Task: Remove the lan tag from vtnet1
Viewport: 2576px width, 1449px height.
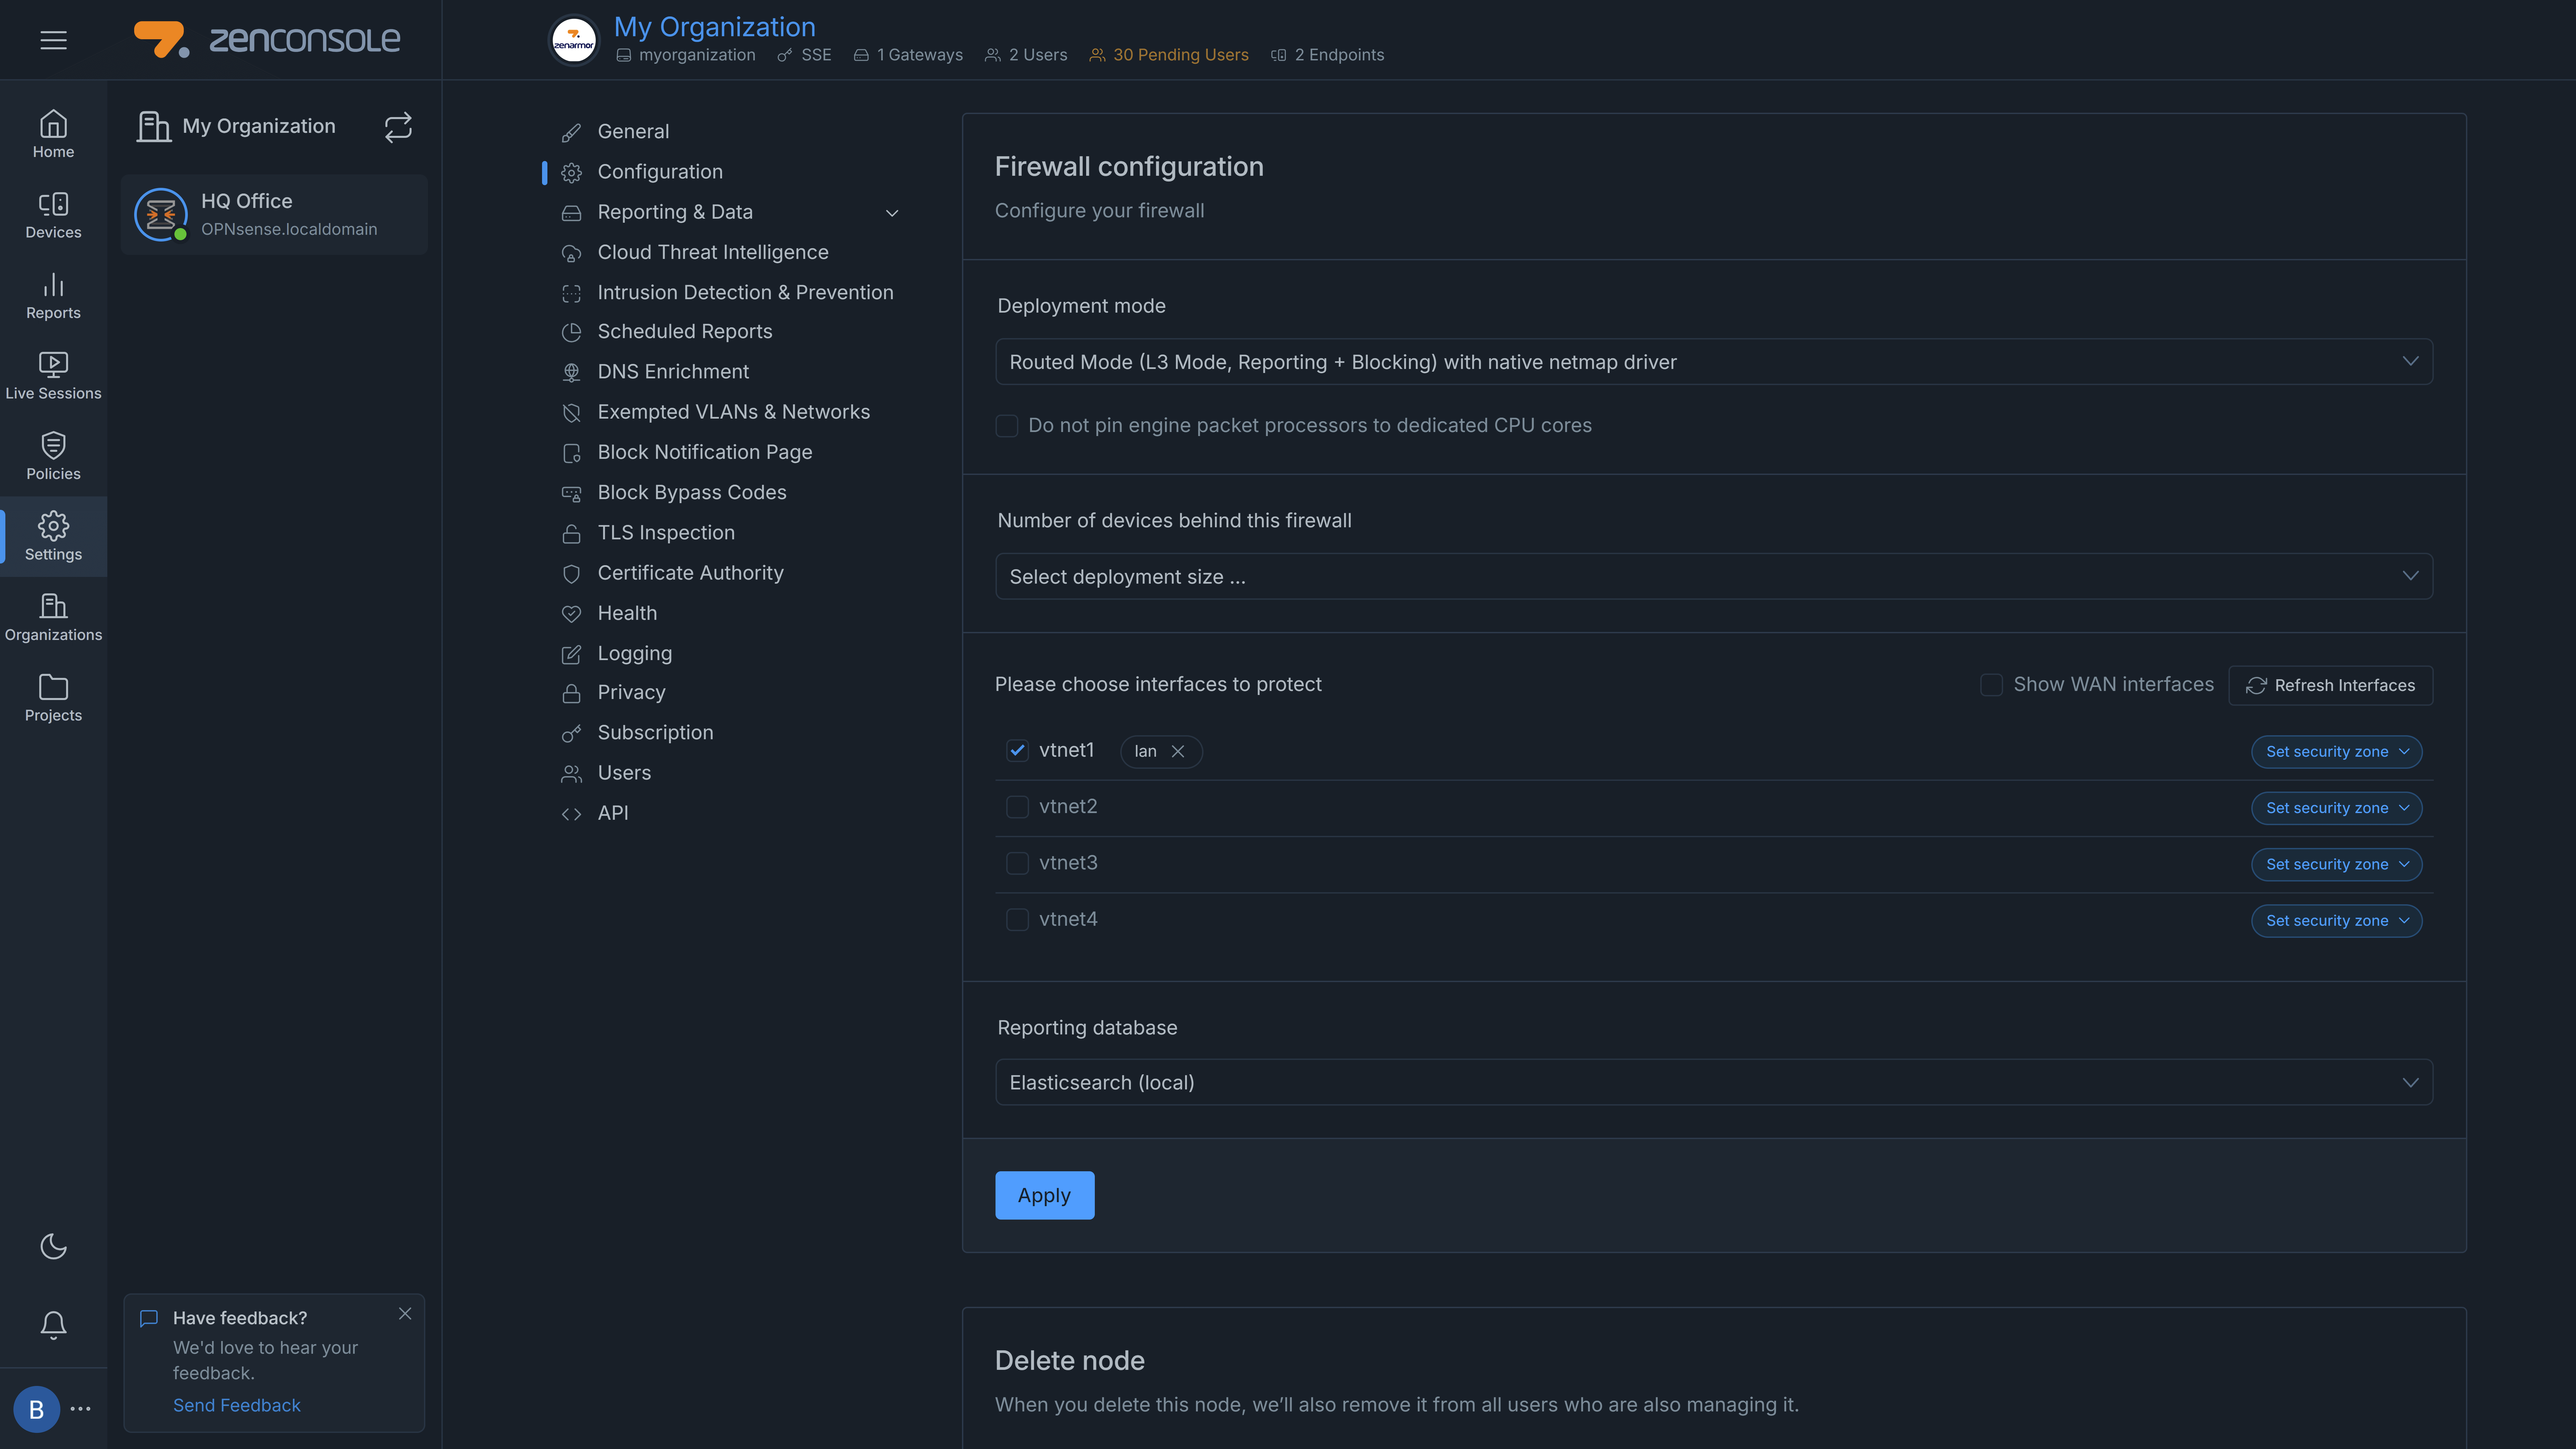Action: [1178, 752]
